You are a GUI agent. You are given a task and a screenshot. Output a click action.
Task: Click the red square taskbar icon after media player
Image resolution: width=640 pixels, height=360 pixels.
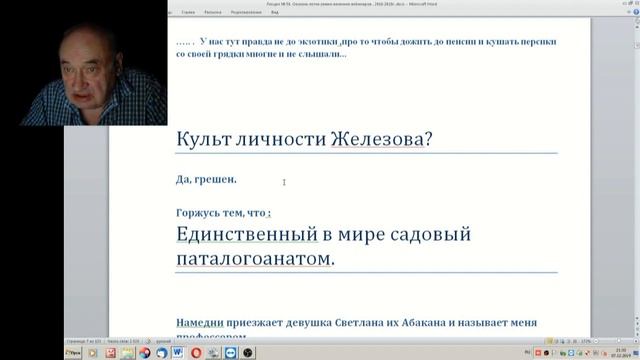[x=110, y=353]
